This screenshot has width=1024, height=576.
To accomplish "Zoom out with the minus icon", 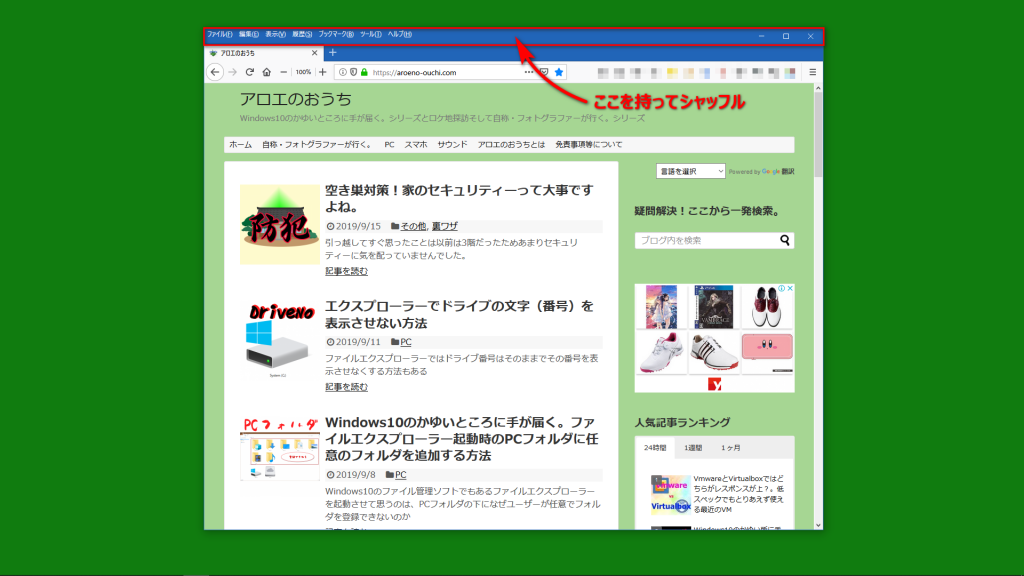I will (x=284, y=72).
